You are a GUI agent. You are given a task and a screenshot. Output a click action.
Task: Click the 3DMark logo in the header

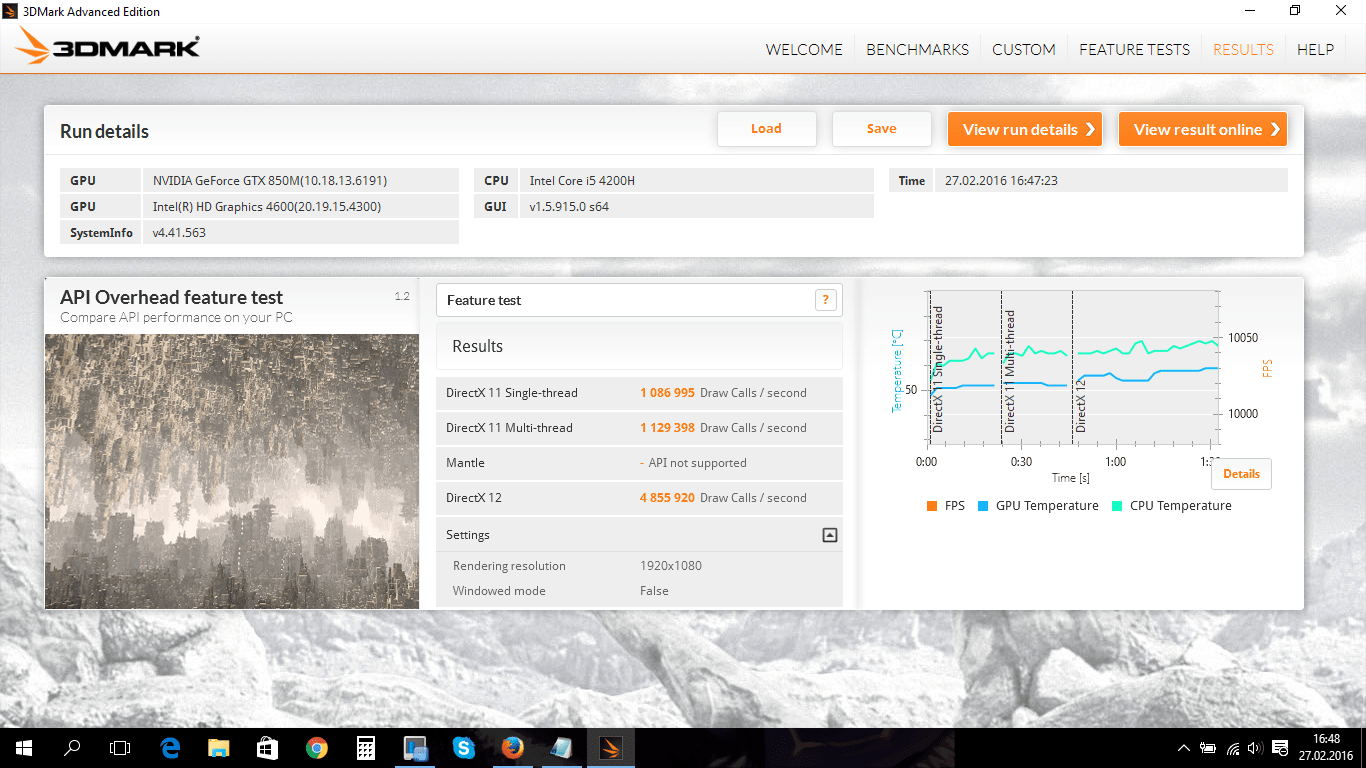pos(108,47)
